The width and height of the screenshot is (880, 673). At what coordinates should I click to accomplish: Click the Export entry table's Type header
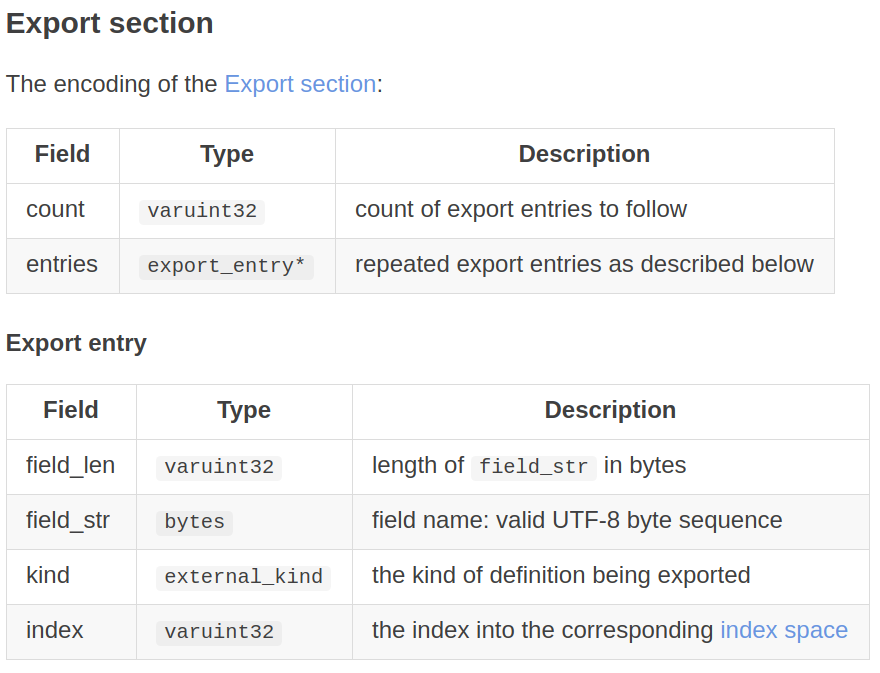point(244,410)
